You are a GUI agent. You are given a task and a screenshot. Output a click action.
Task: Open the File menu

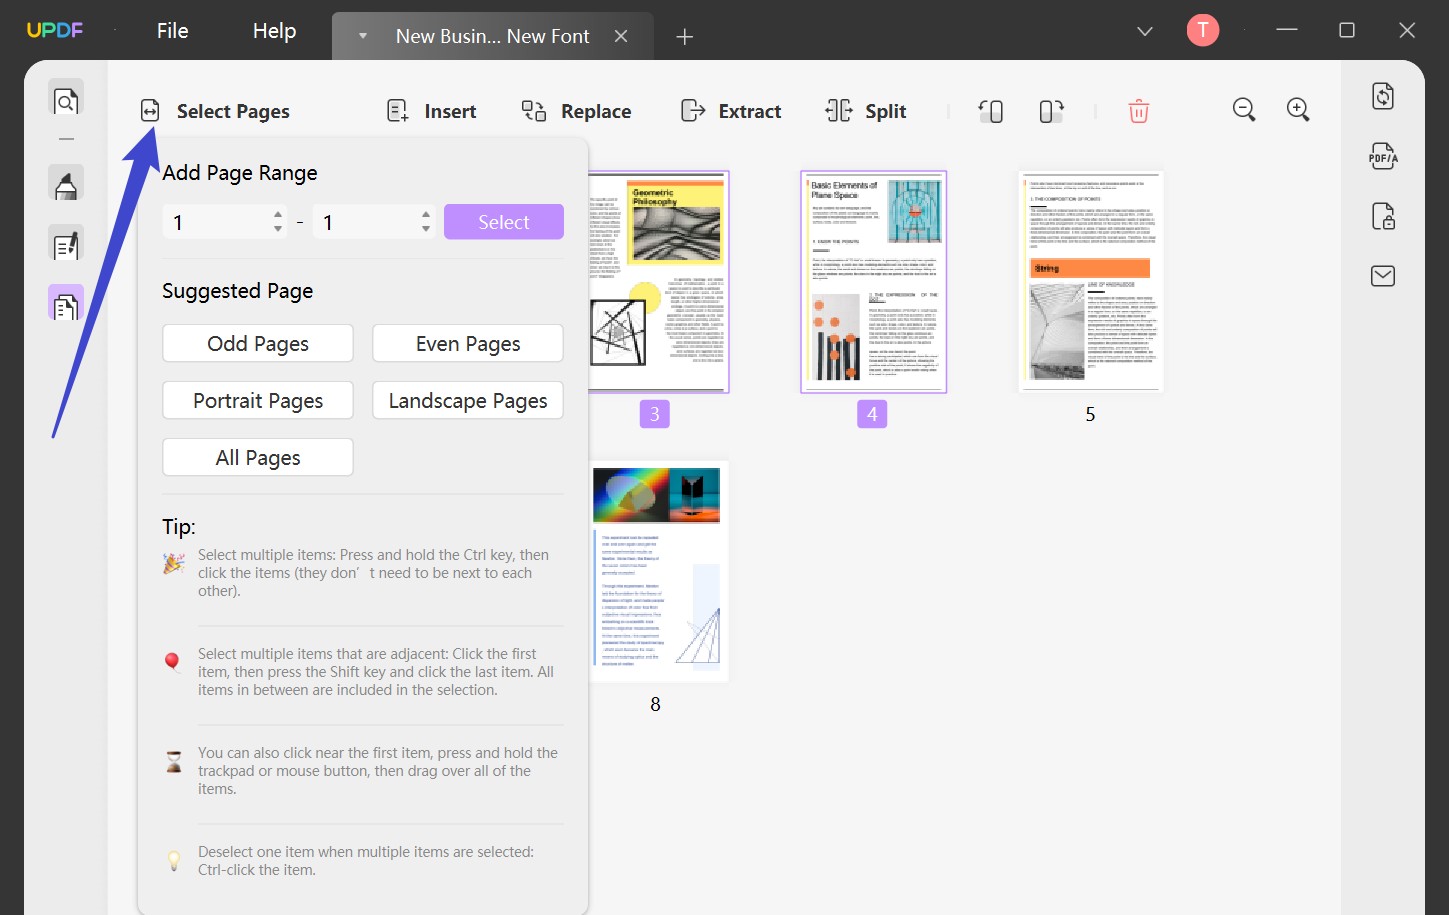click(173, 31)
